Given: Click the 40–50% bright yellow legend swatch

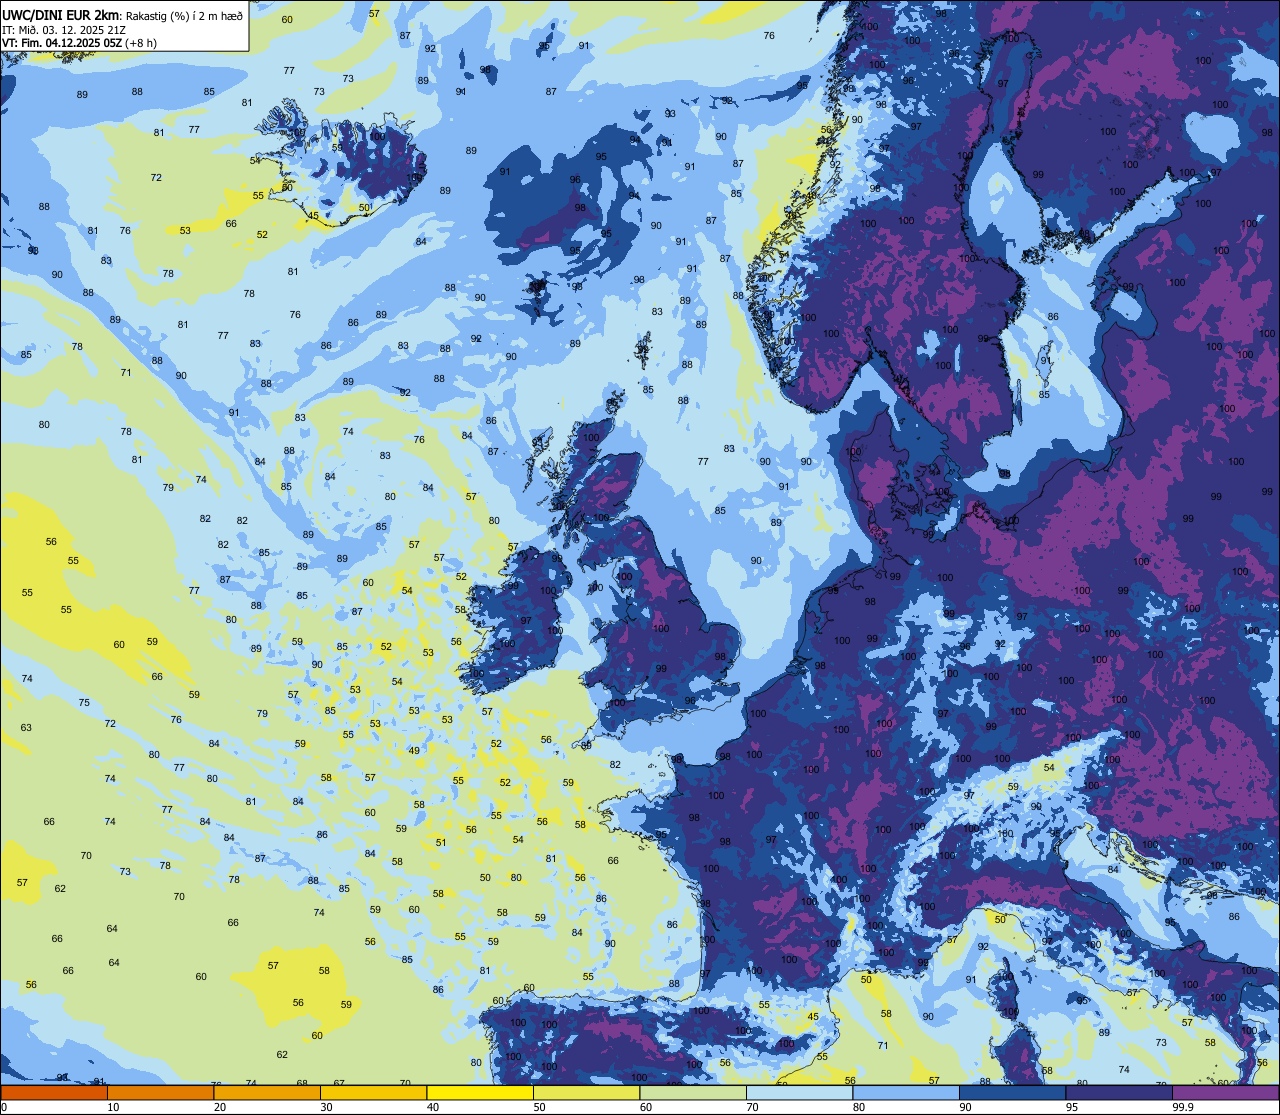Looking at the screenshot, I should (480, 1092).
